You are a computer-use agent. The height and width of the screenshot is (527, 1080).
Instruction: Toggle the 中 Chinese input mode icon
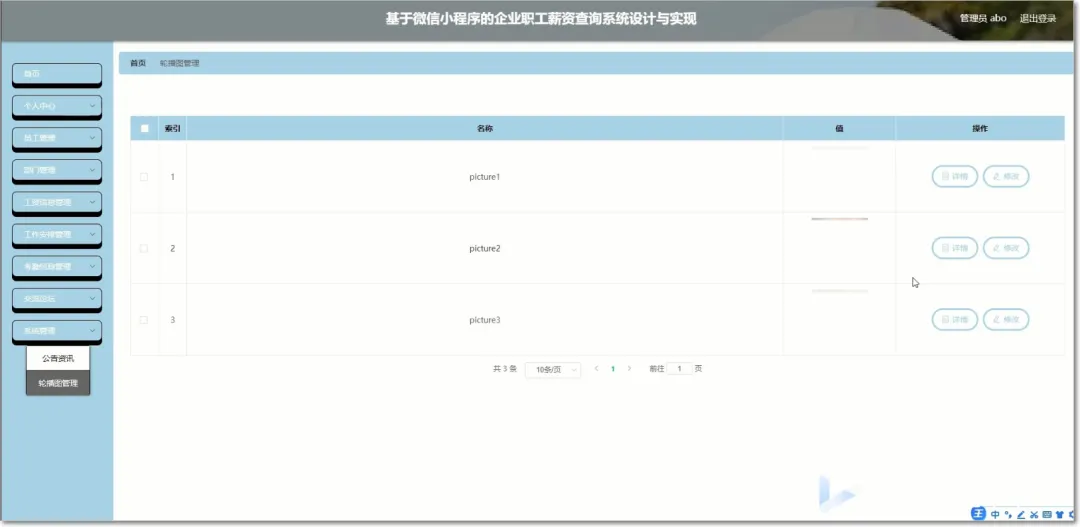pyautogui.click(x=996, y=515)
